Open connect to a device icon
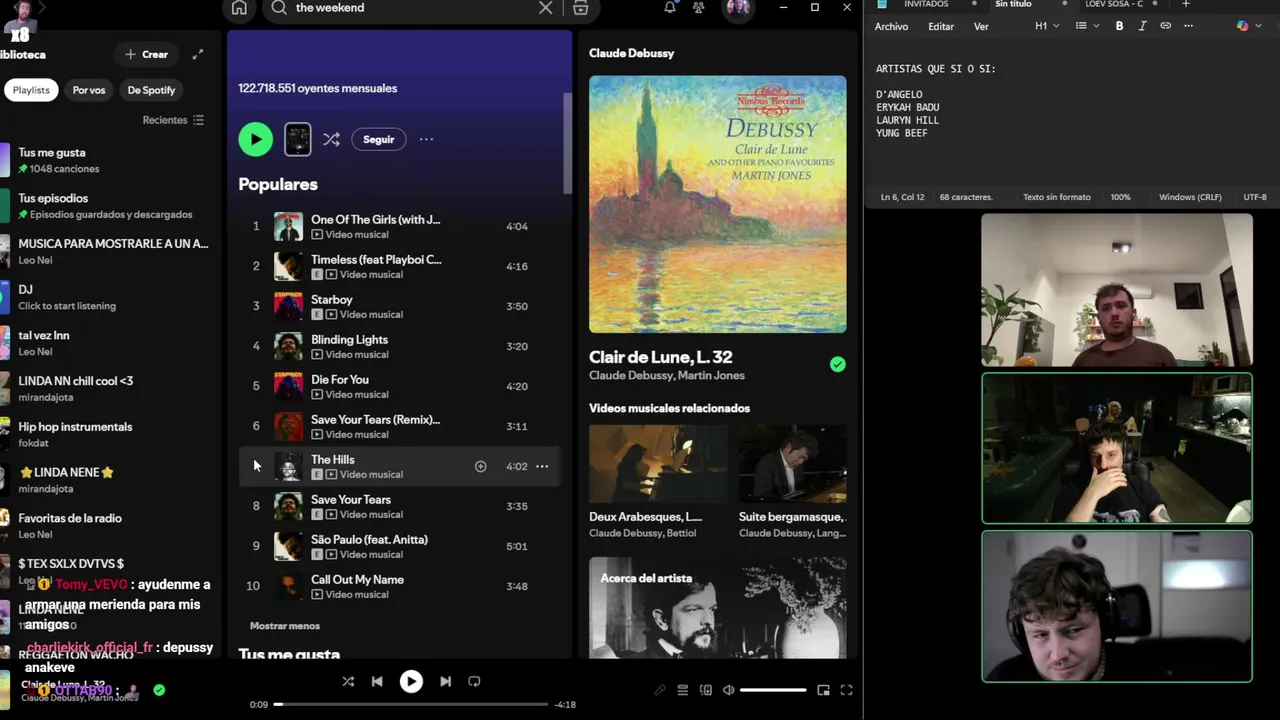1280x720 pixels. pyautogui.click(x=706, y=690)
